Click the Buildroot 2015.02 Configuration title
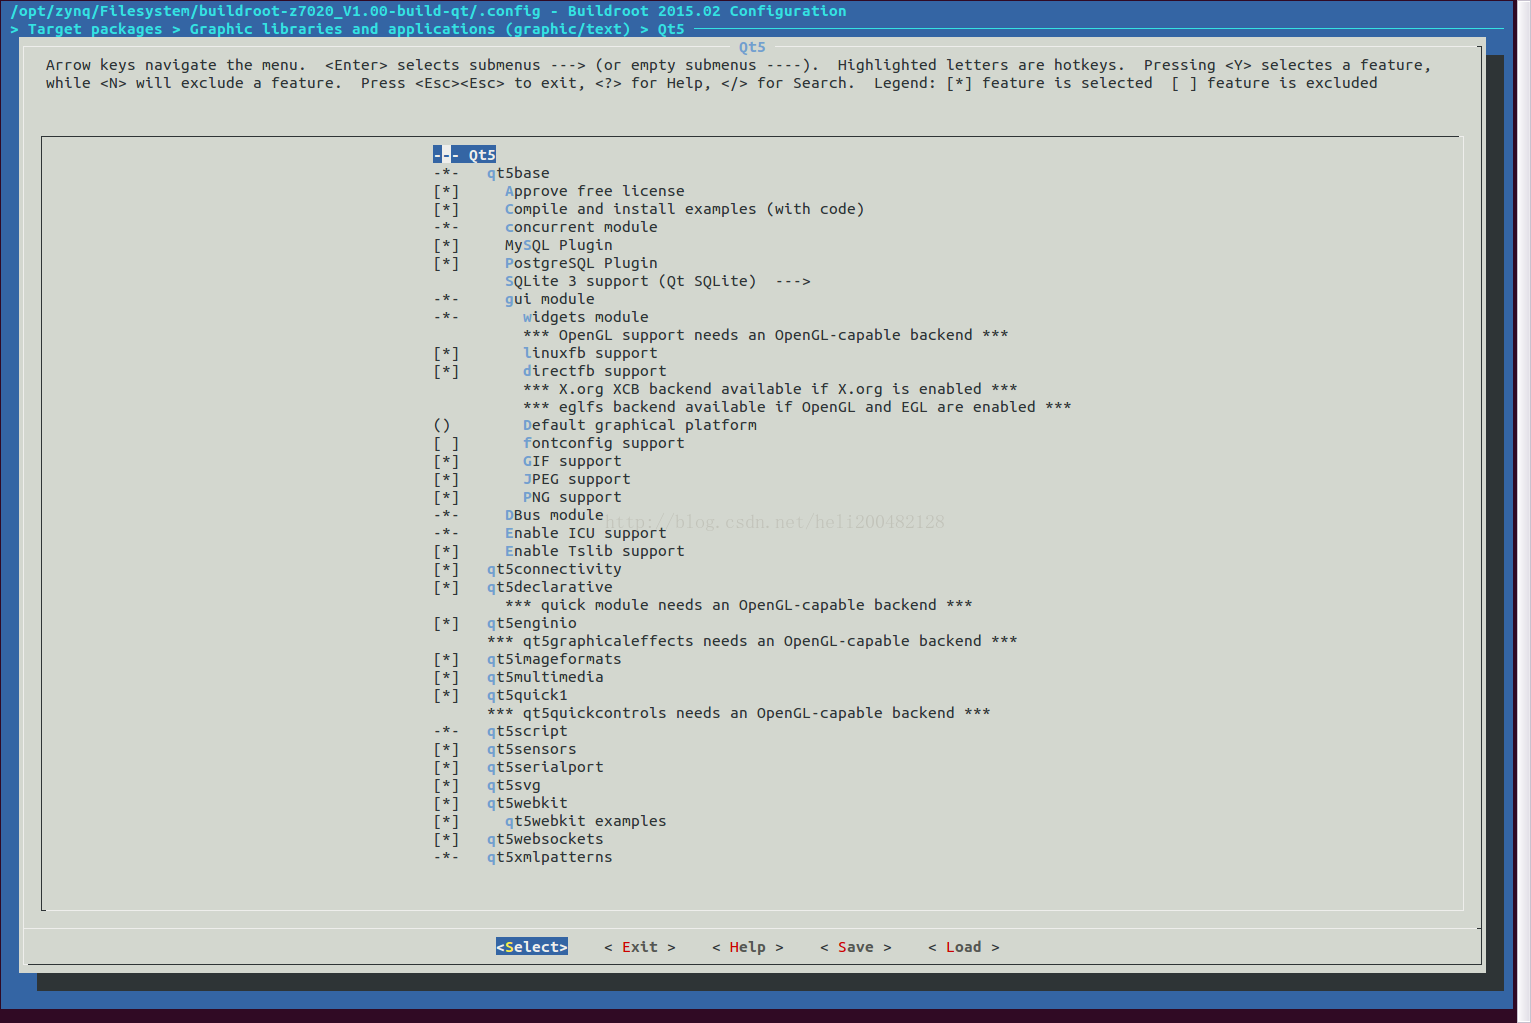The width and height of the screenshot is (1531, 1023). pos(707,11)
